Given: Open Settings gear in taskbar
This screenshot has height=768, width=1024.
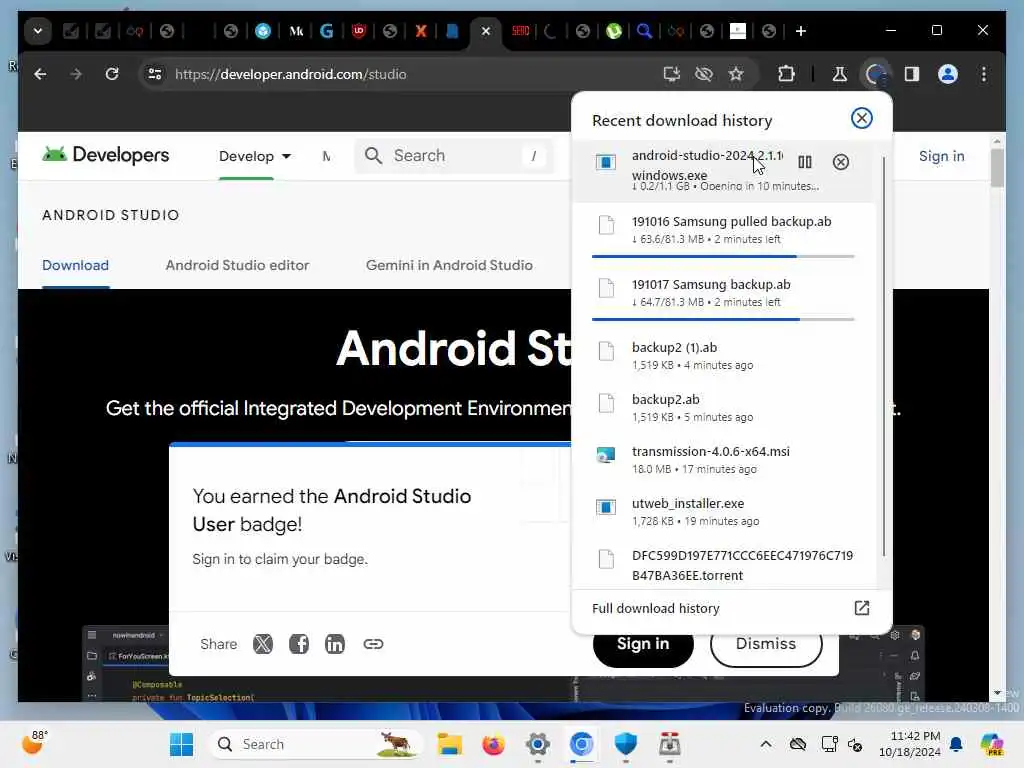Looking at the screenshot, I should click(x=537, y=744).
